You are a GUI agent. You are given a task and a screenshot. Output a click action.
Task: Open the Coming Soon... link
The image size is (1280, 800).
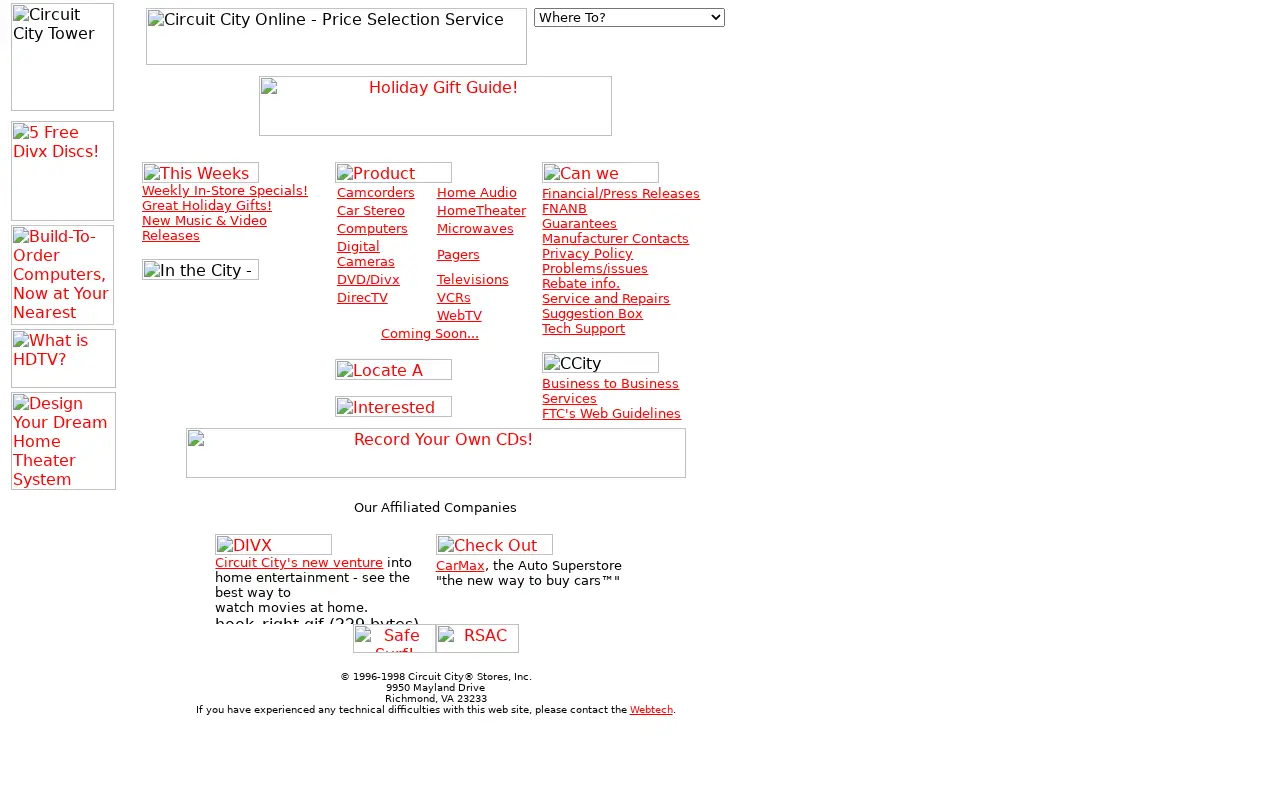pos(430,334)
